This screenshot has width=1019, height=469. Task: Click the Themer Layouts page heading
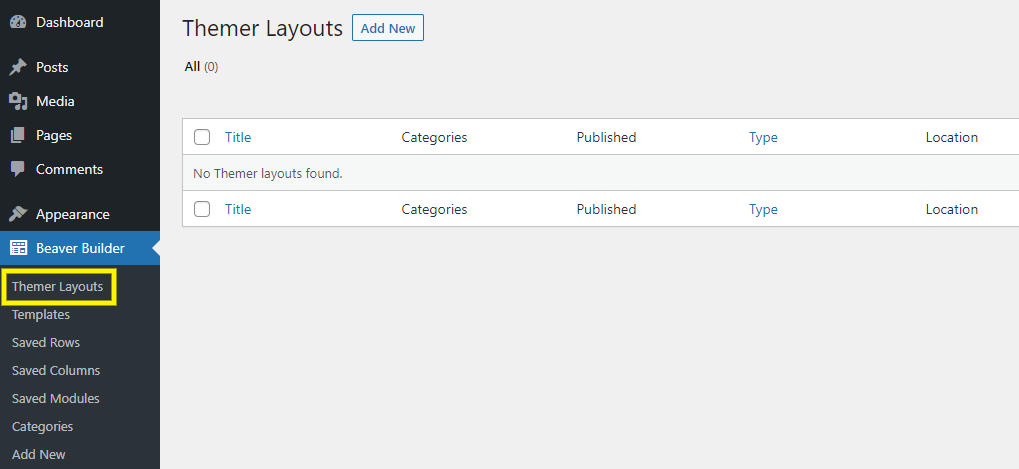[x=263, y=29]
